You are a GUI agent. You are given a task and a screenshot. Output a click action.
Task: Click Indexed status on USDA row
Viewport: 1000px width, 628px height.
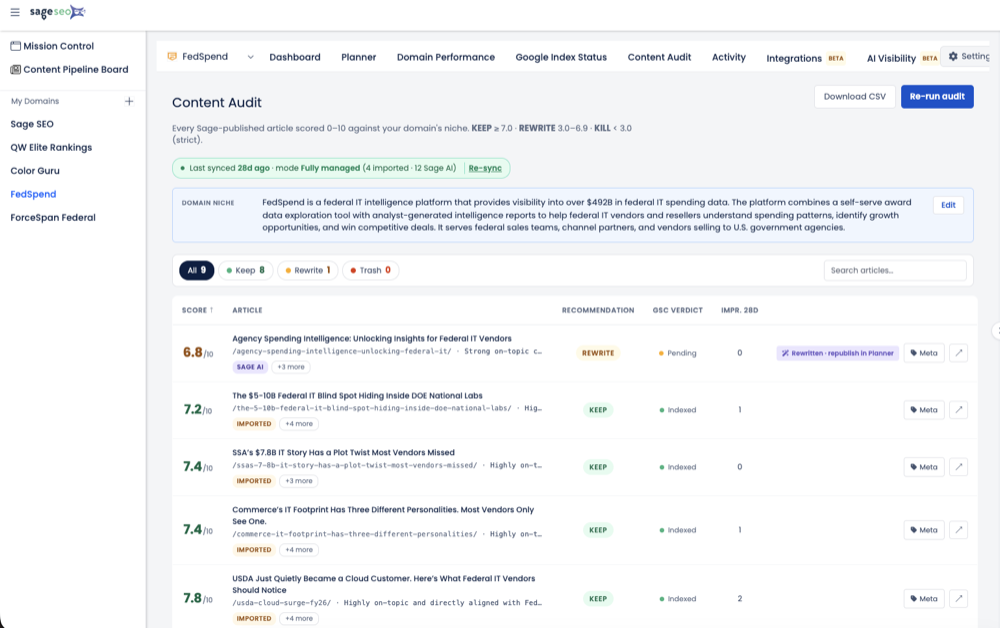click(x=678, y=599)
